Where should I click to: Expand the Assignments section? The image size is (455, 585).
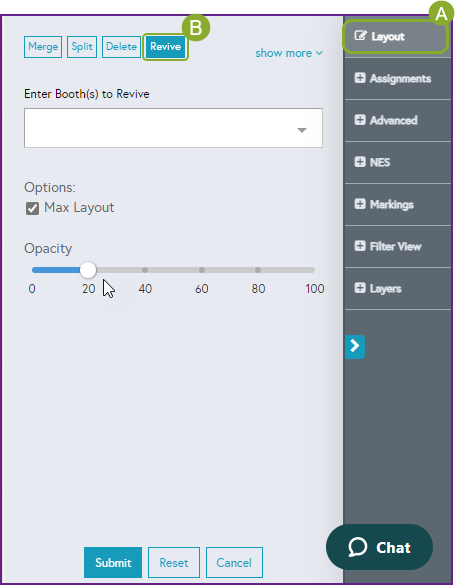(398, 79)
